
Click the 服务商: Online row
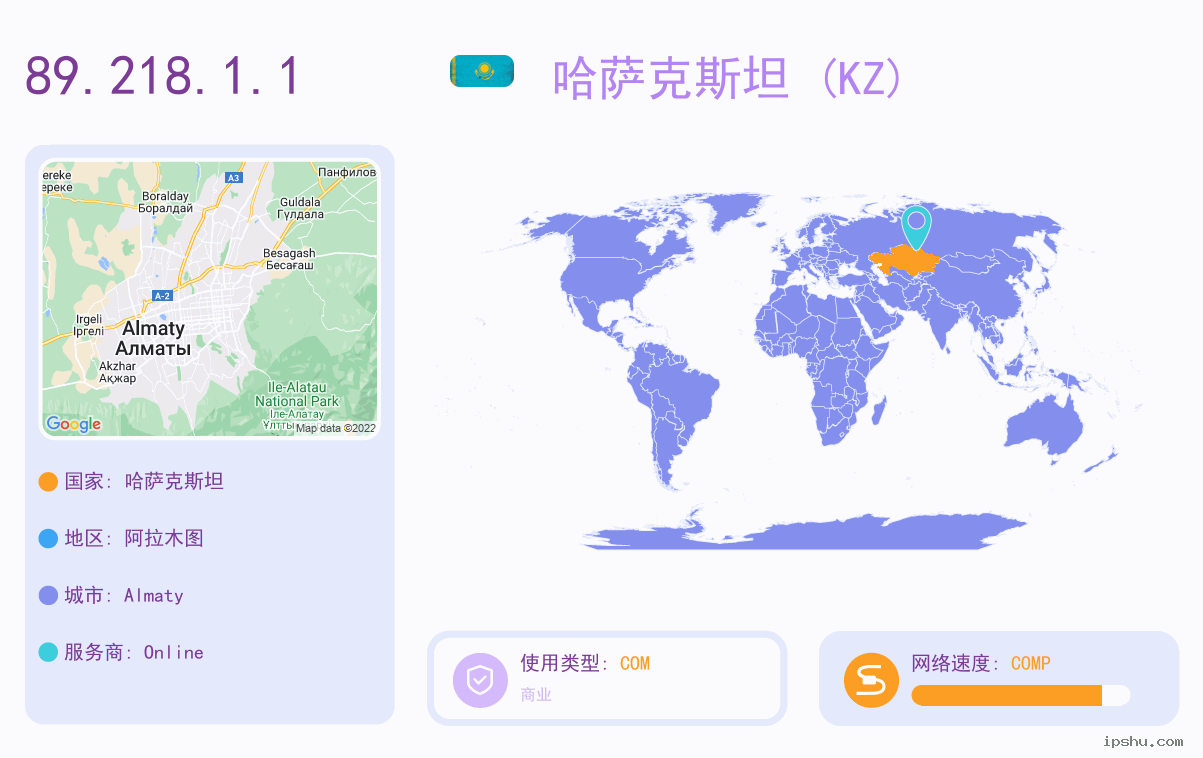pyautogui.click(x=121, y=653)
